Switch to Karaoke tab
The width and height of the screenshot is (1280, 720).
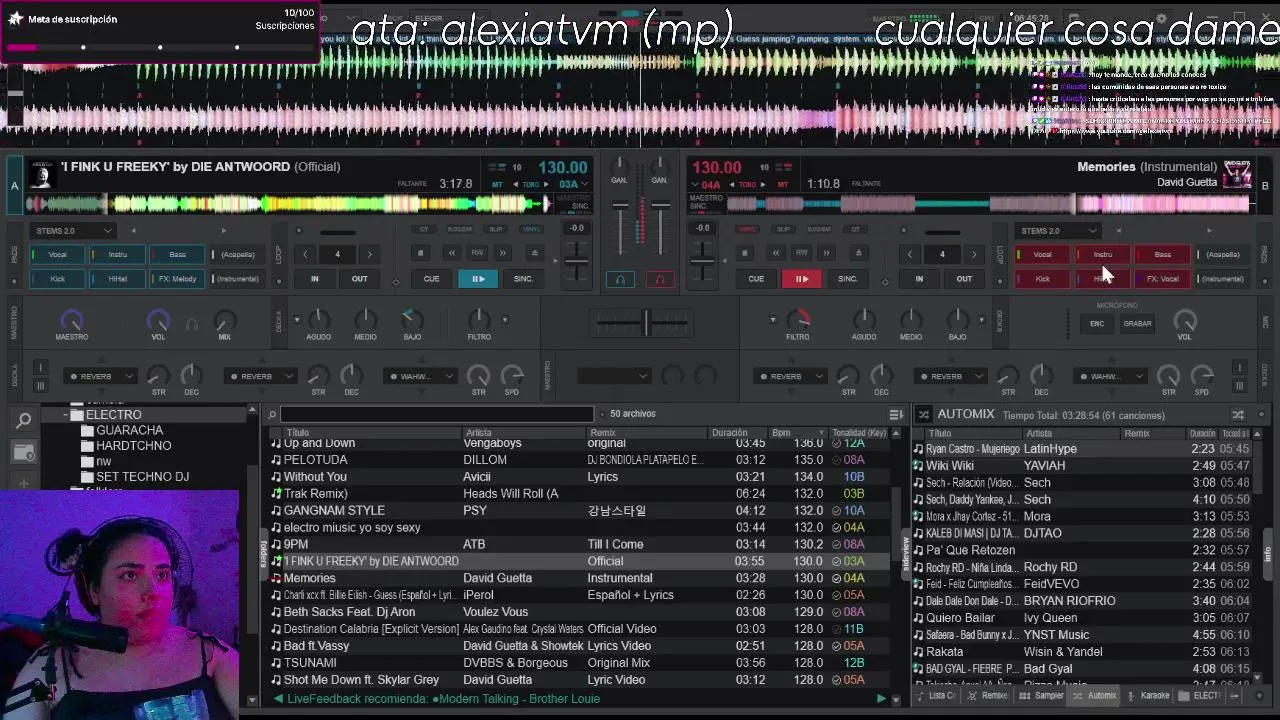coord(1149,696)
